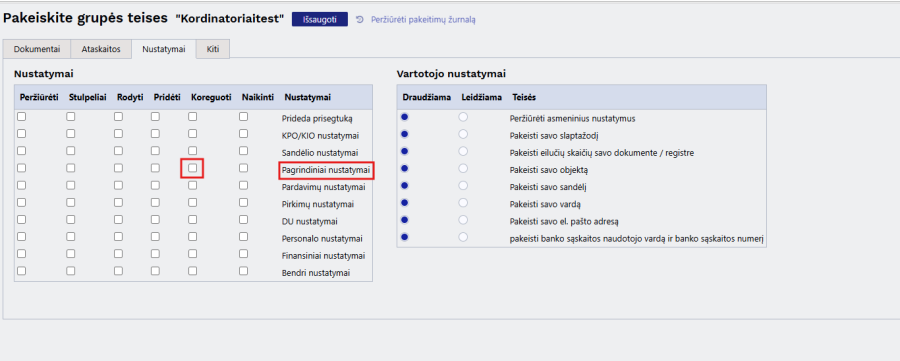Click the Naikinti column header
Viewport: 900px width, 361px height.
click(258, 97)
